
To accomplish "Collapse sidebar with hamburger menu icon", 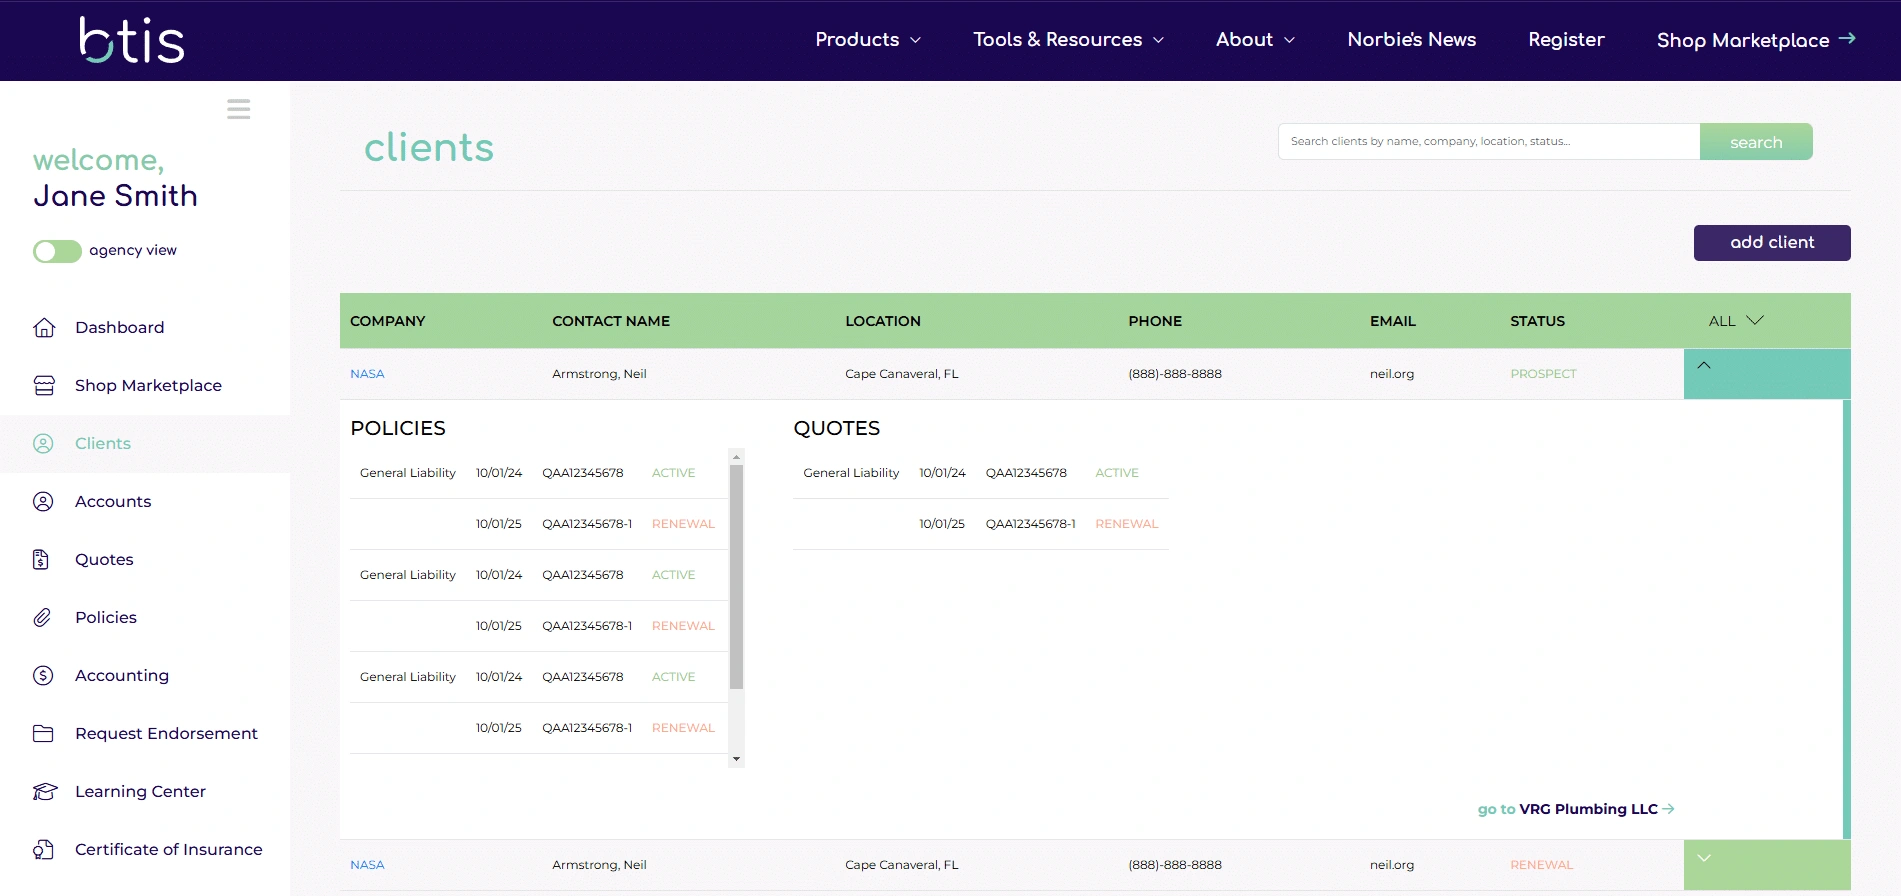I will click(238, 109).
